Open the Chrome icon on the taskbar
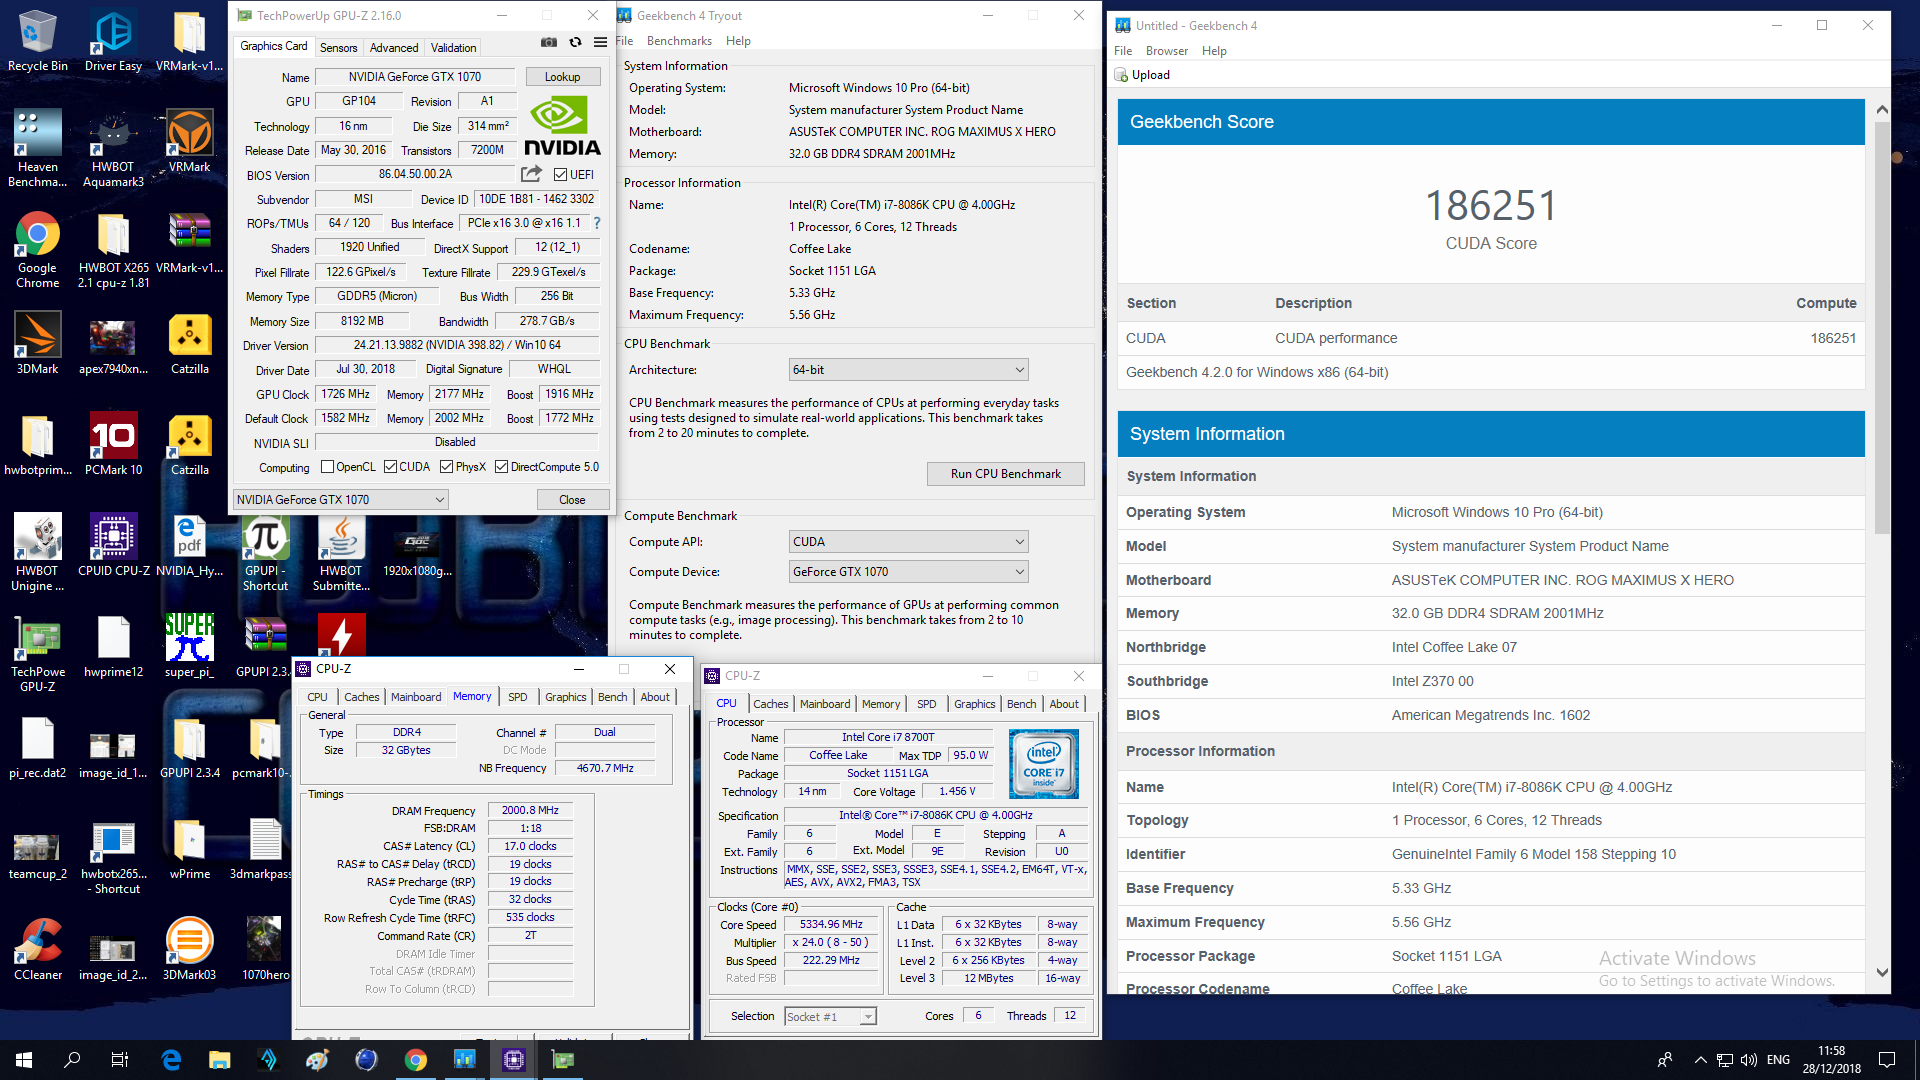The image size is (1920, 1080). [416, 1060]
